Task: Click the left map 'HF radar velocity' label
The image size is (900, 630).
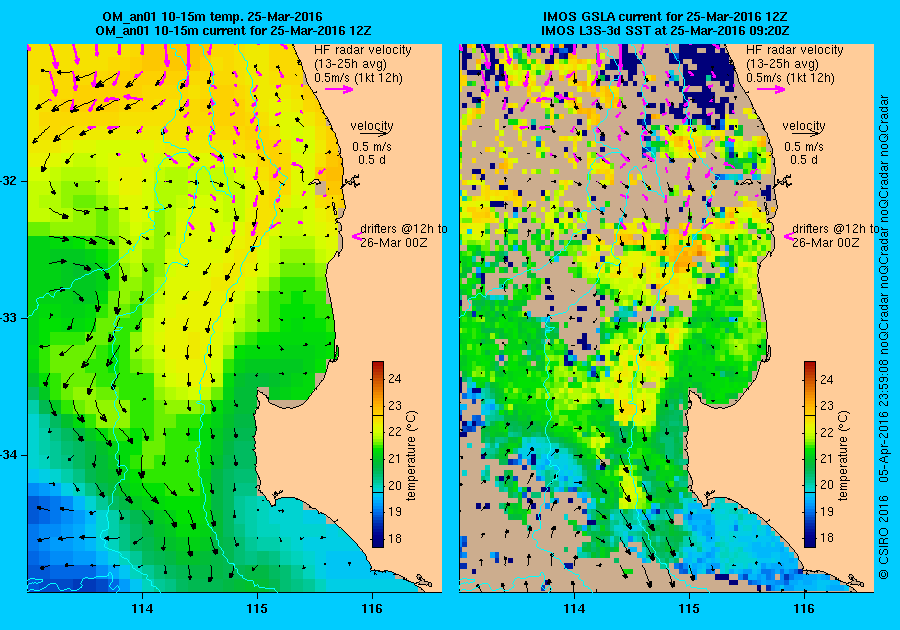Action: [x=363, y=50]
